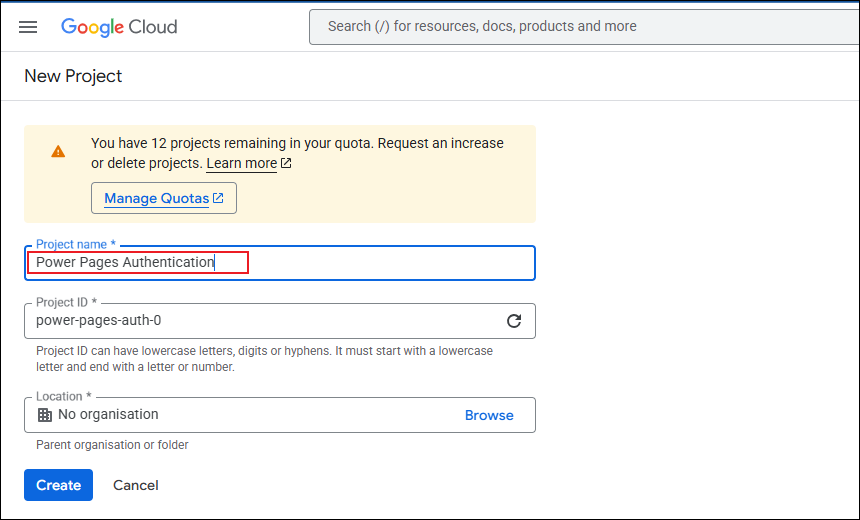Click the Project ID rules helper text
Image resolution: width=860 pixels, height=520 pixels.
pyautogui.click(x=264, y=359)
